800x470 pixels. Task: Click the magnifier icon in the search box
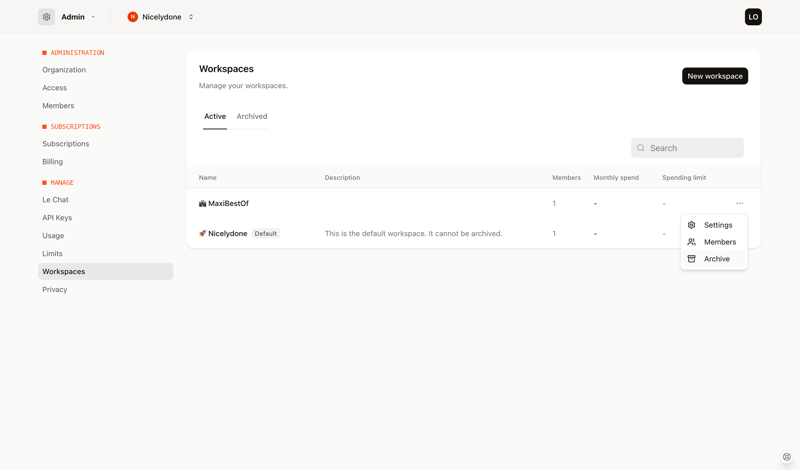click(641, 148)
